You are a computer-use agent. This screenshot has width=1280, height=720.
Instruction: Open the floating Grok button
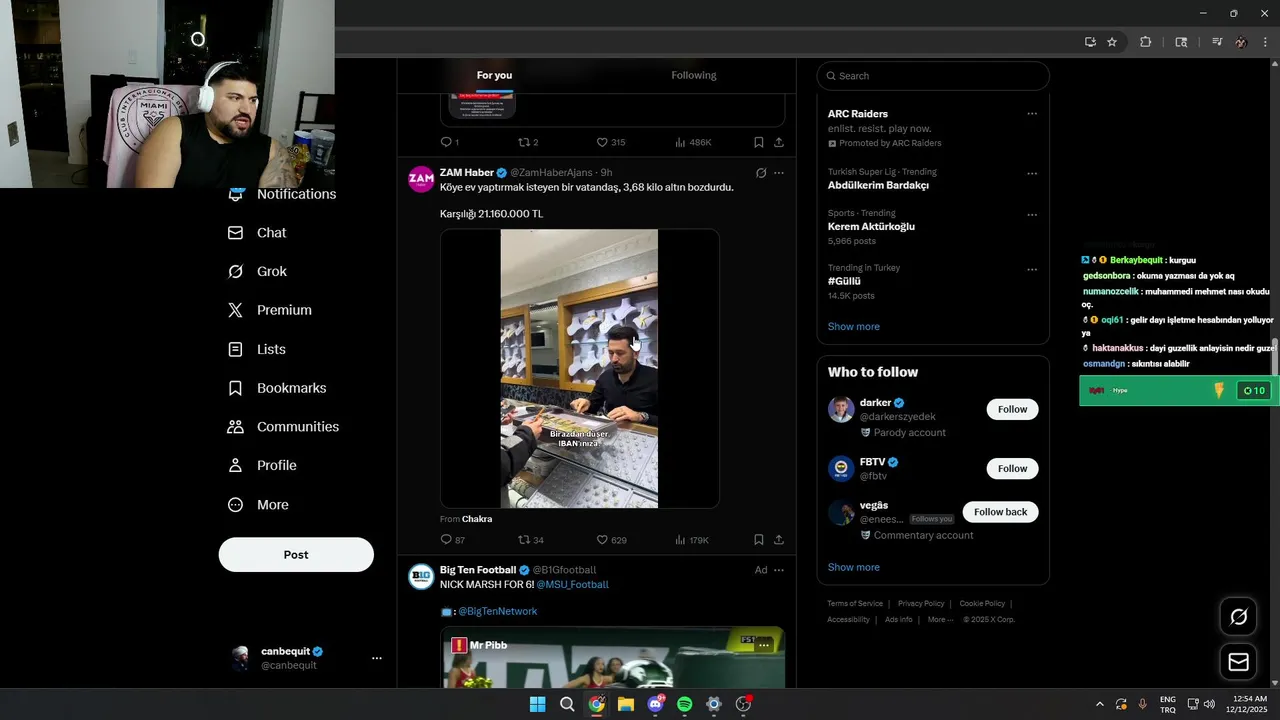click(x=1238, y=617)
